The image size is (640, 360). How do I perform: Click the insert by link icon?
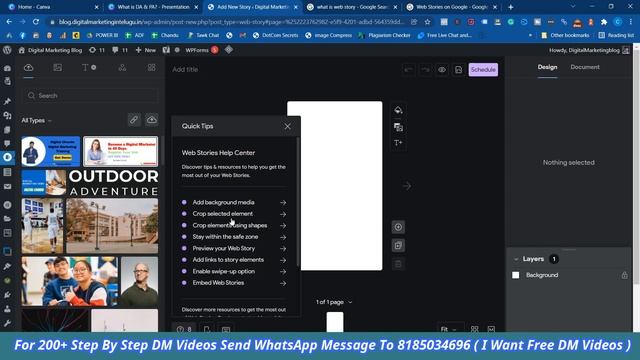coord(134,120)
